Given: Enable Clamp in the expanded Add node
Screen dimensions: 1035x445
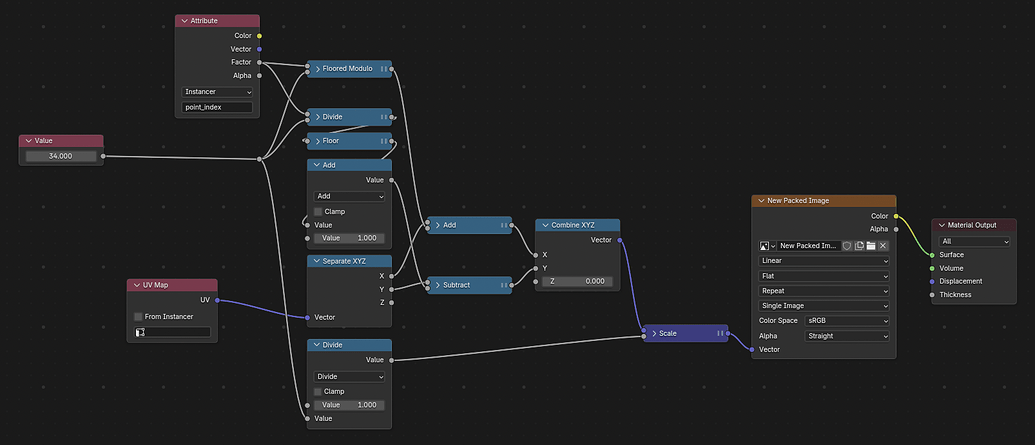Looking at the screenshot, I should 318,212.
